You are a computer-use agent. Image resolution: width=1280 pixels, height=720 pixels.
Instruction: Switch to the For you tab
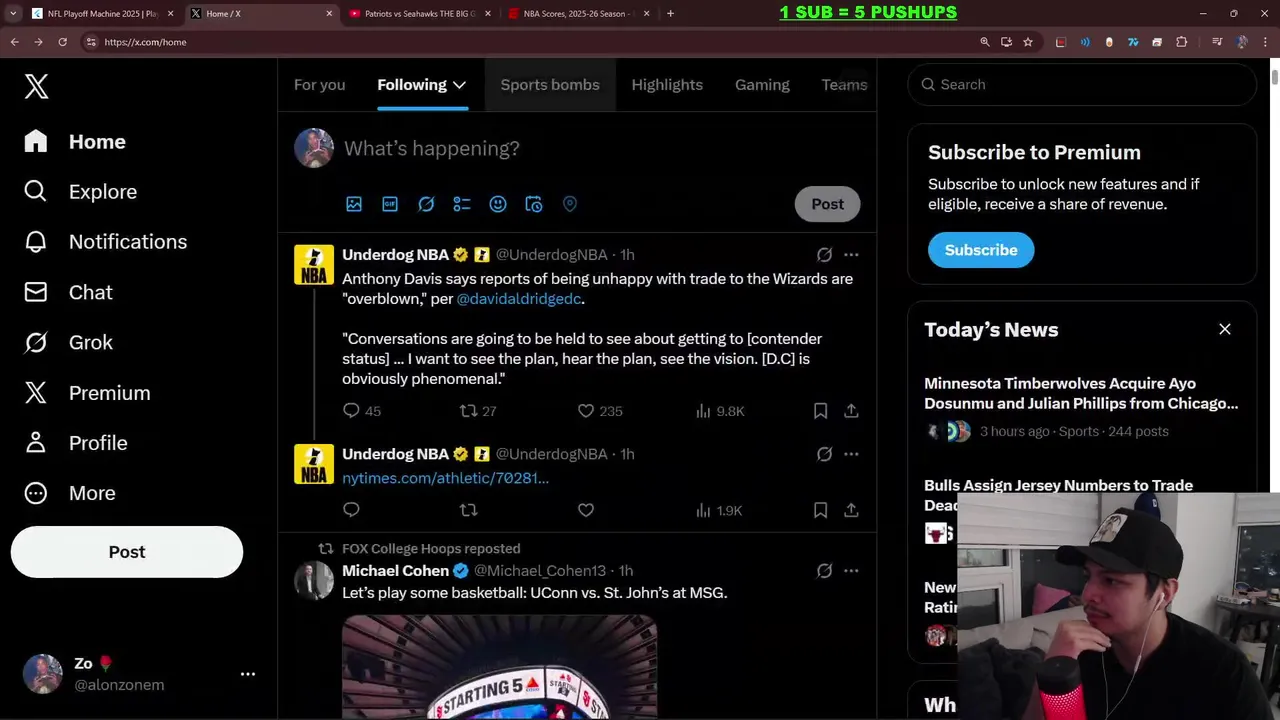point(319,85)
